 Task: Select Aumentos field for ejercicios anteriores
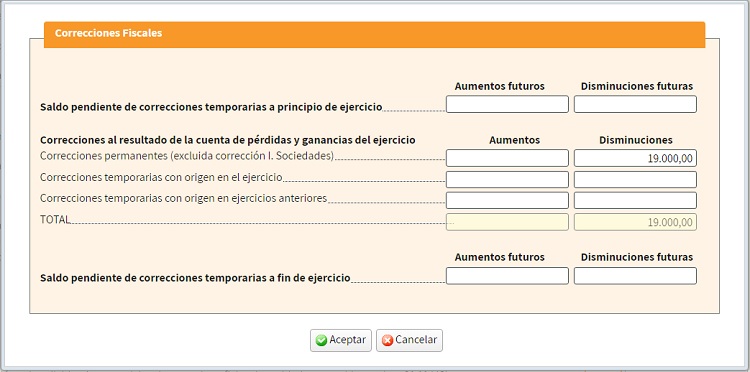coord(507,200)
